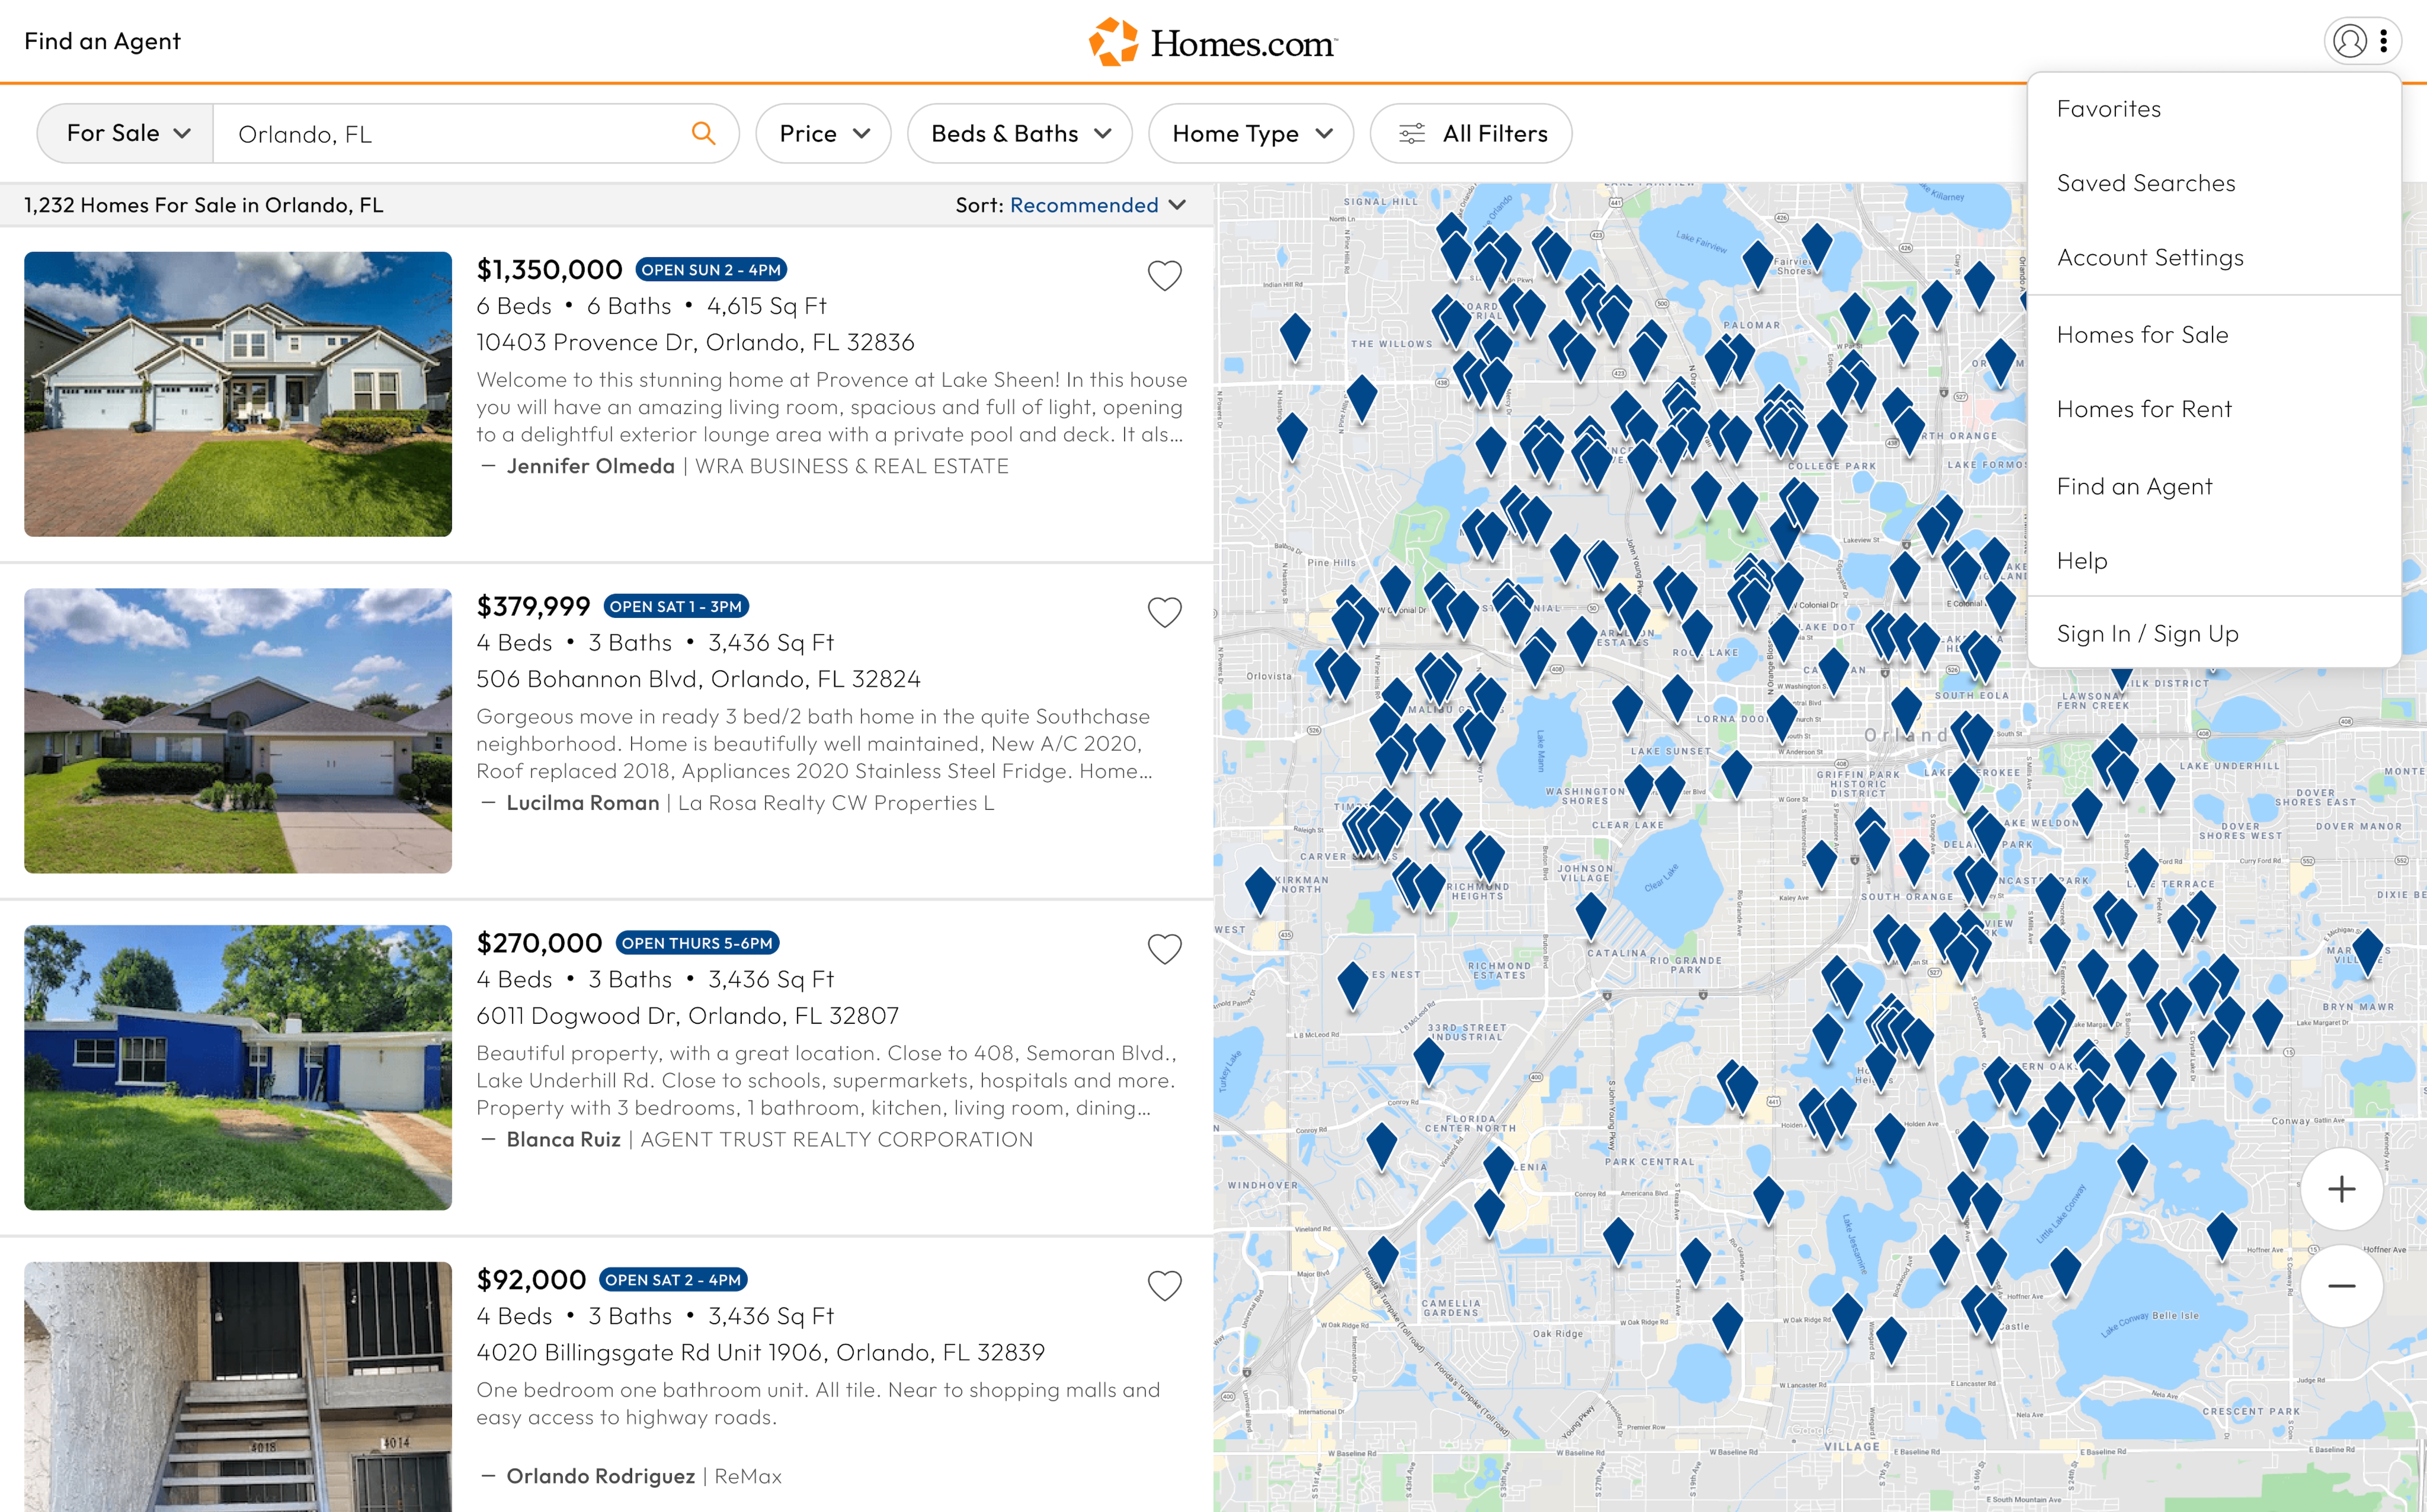The width and height of the screenshot is (2427, 1512).
Task: Favorite the $1,350,000 Provence Dr listing
Action: (1165, 275)
